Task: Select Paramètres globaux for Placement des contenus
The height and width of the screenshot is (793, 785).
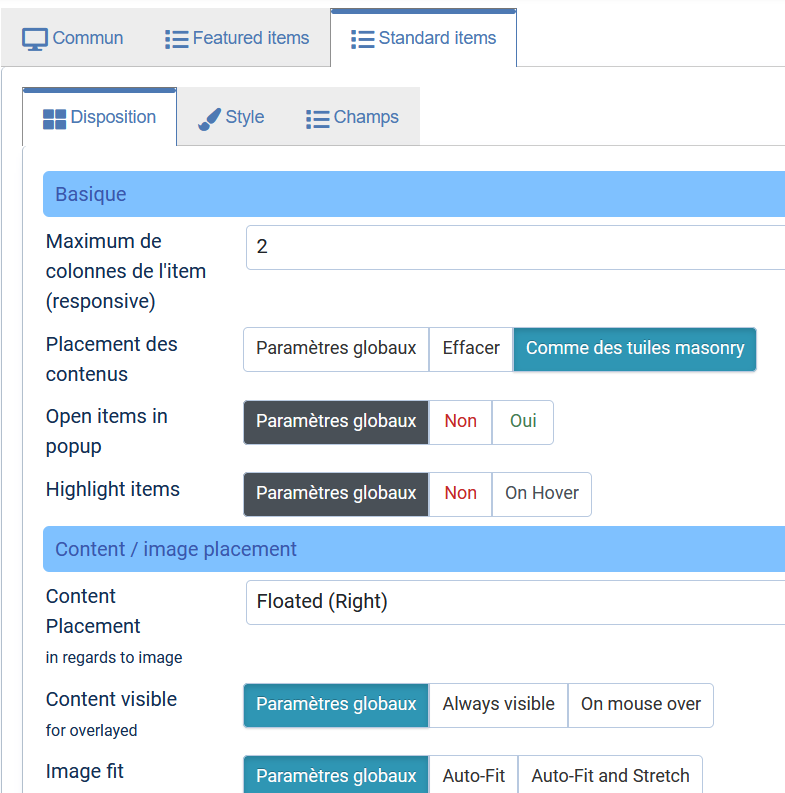Action: (336, 349)
